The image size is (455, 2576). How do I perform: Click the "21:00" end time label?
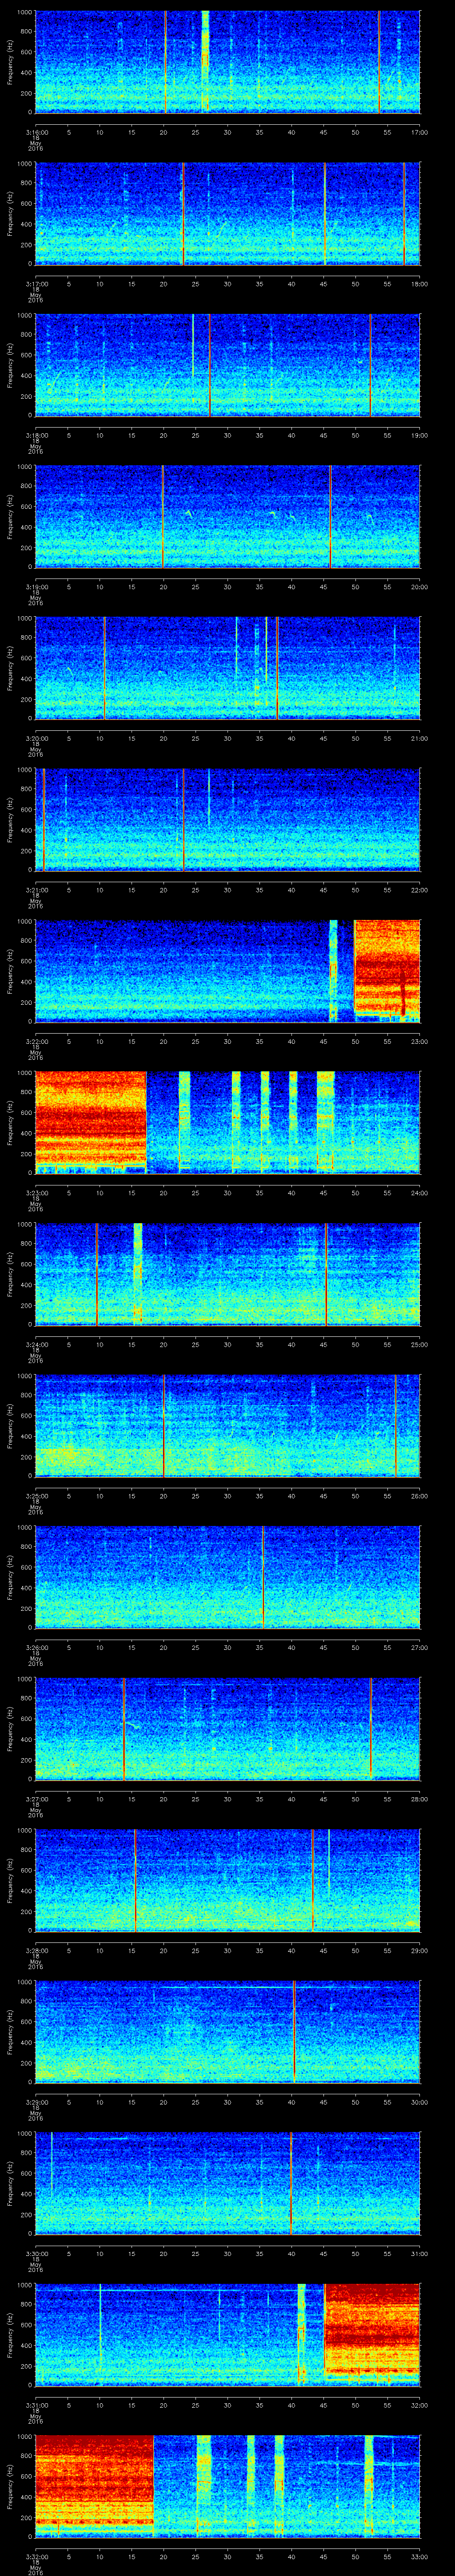[419, 737]
